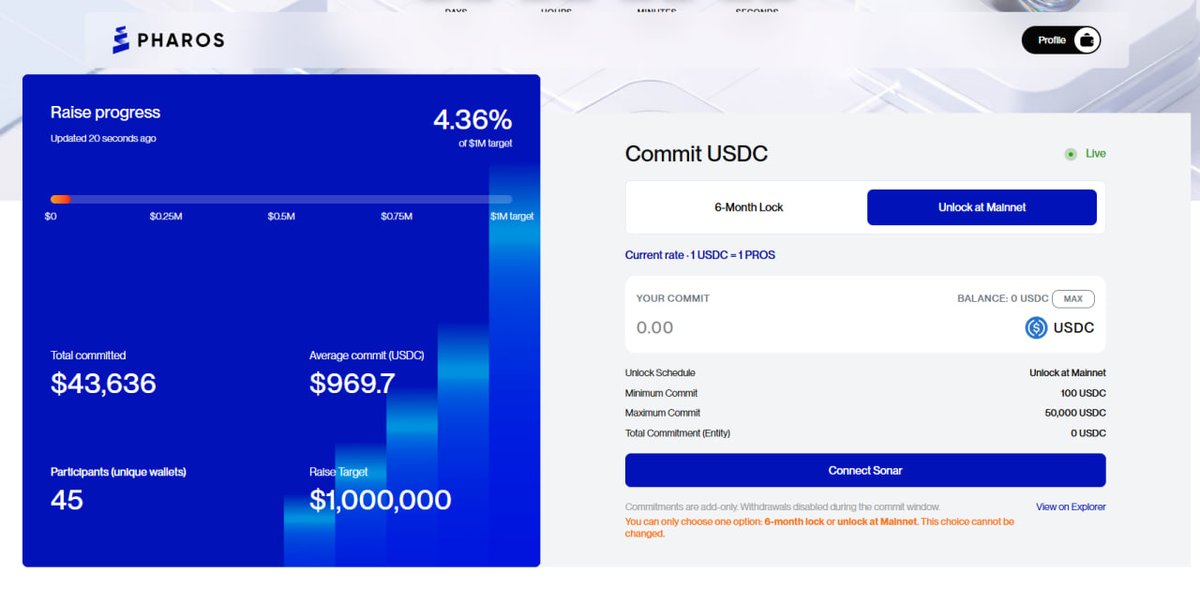
Task: Click the participants count 45
Action: (67, 499)
